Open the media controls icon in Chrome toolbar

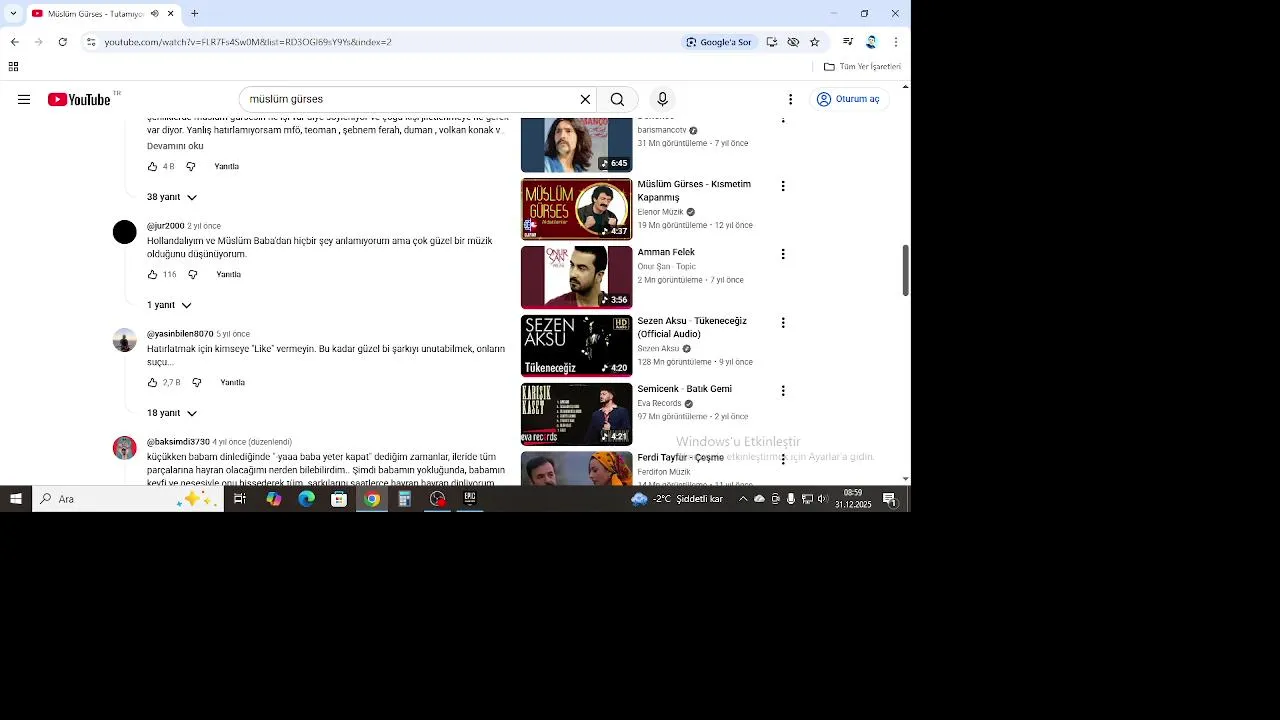848,42
